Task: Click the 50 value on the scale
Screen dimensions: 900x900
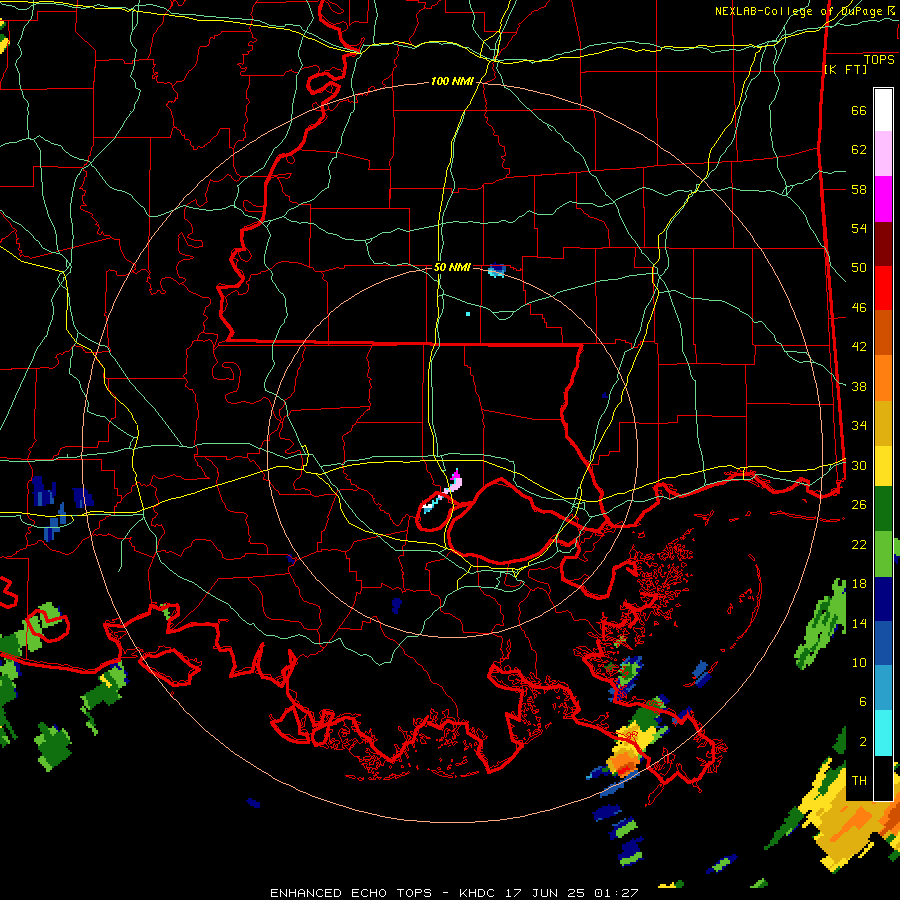Action: (x=859, y=268)
